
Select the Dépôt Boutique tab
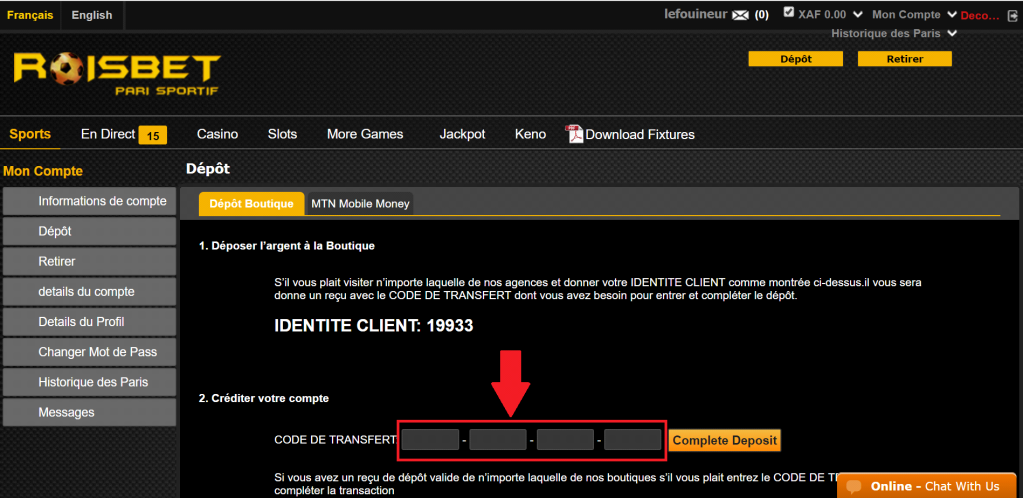point(251,204)
